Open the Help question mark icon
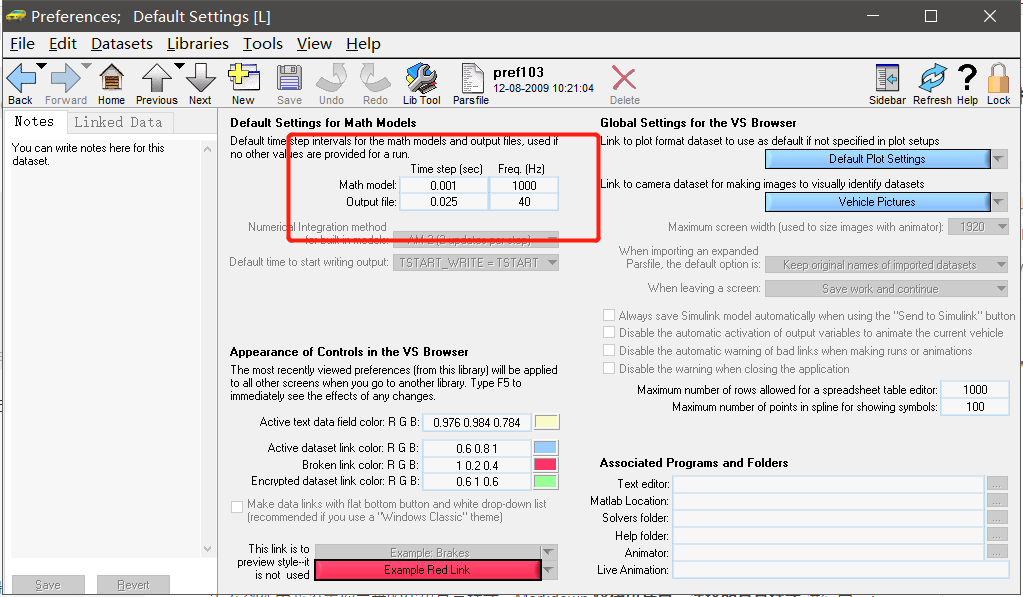 [967, 77]
